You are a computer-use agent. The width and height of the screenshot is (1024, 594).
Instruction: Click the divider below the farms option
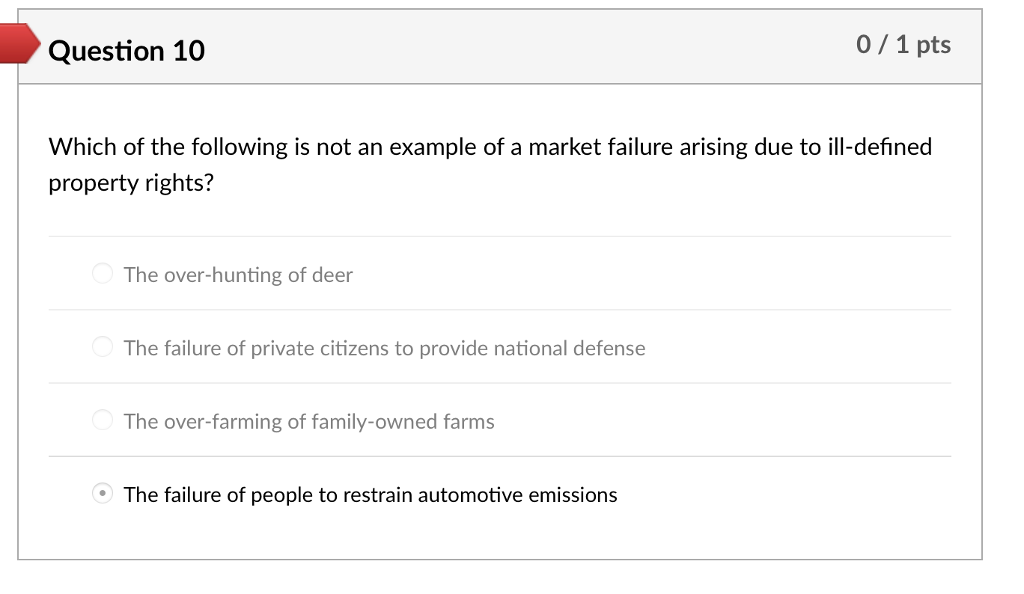tap(500, 456)
